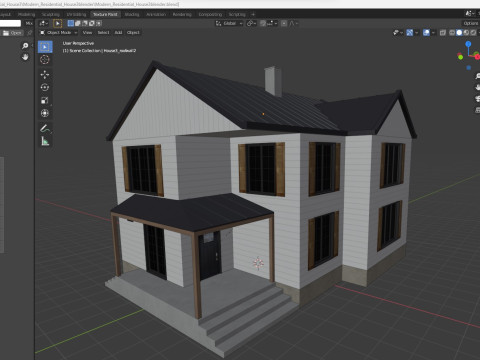Switch to Rendered viewport shading
The height and width of the screenshot is (360, 480).
click(473, 33)
